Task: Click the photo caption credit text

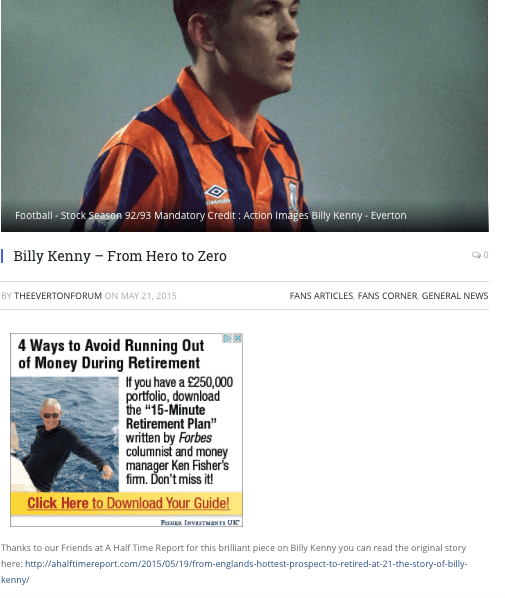Action: (211, 215)
